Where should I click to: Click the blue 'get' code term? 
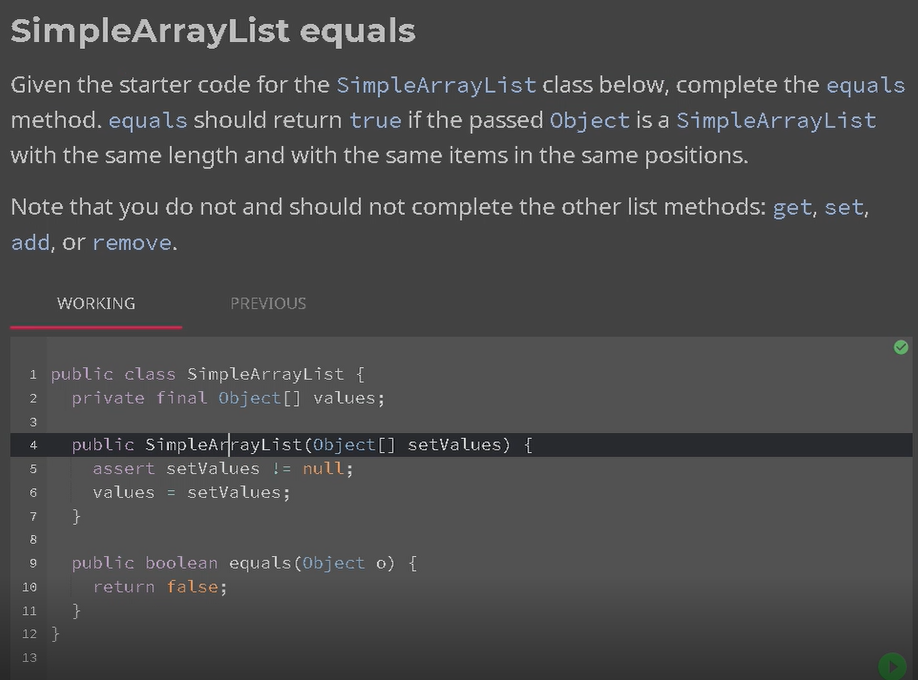click(x=792, y=207)
